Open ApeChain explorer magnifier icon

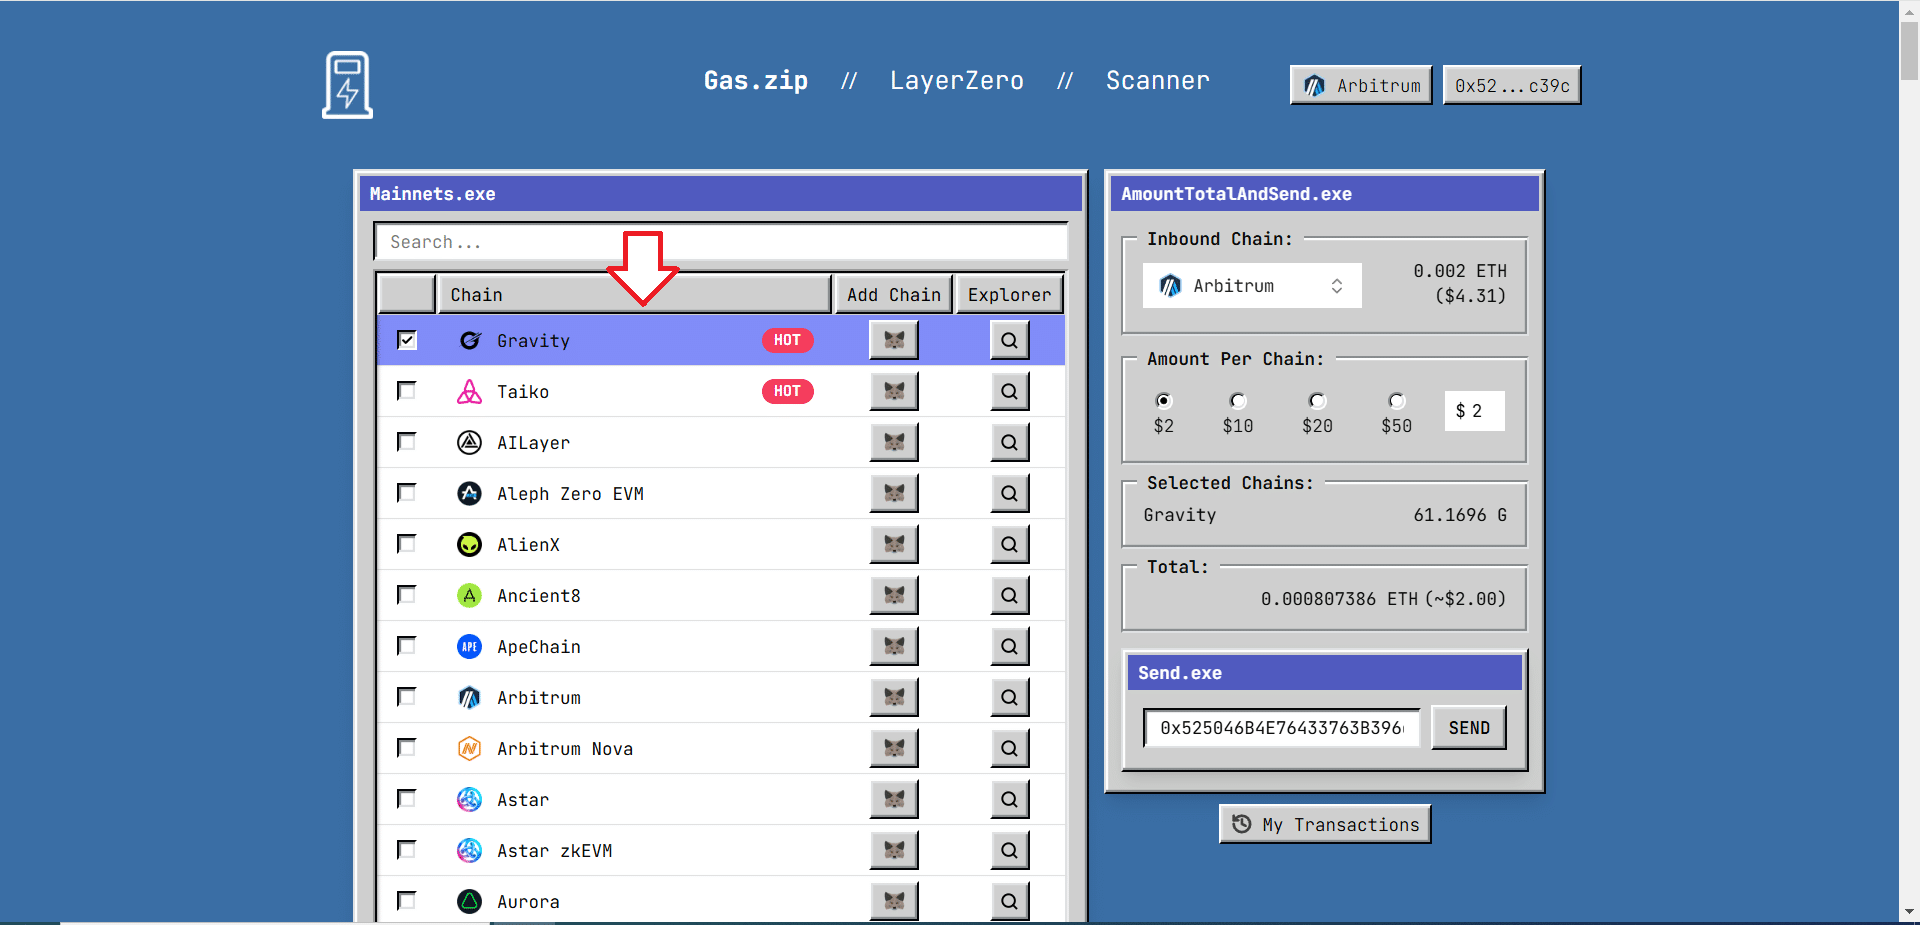tap(1010, 646)
